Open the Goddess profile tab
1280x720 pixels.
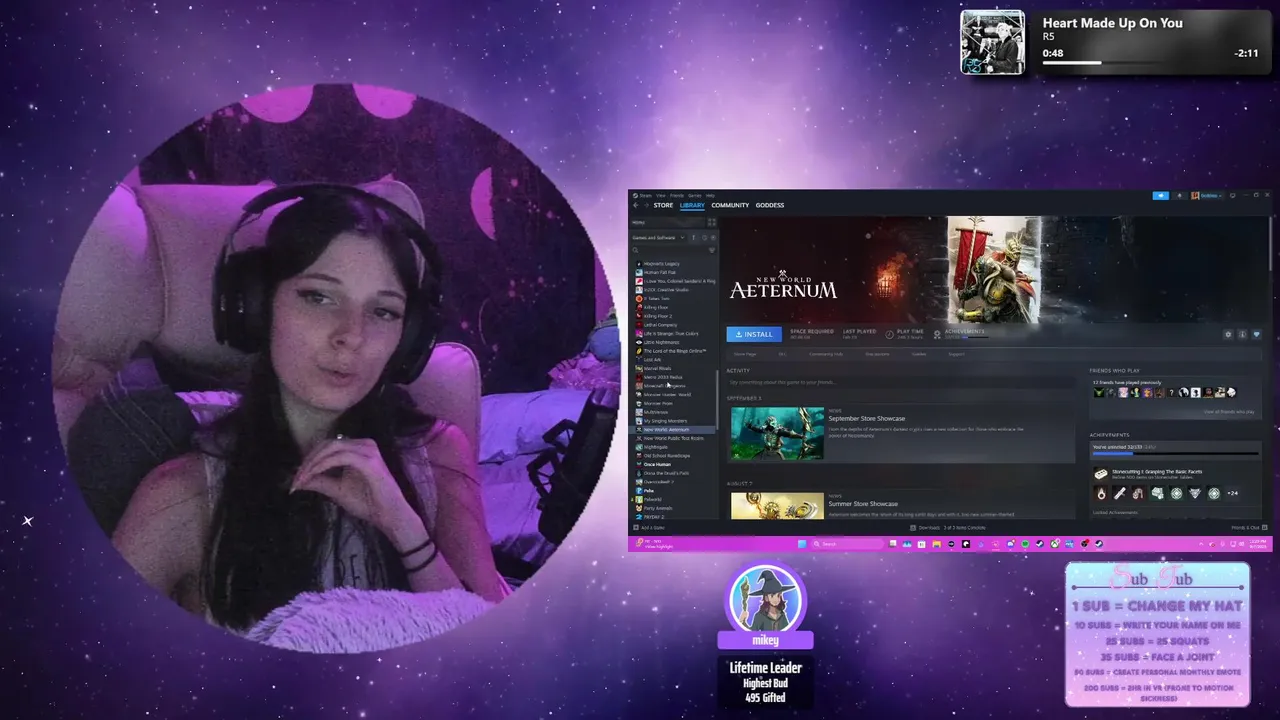[770, 205]
